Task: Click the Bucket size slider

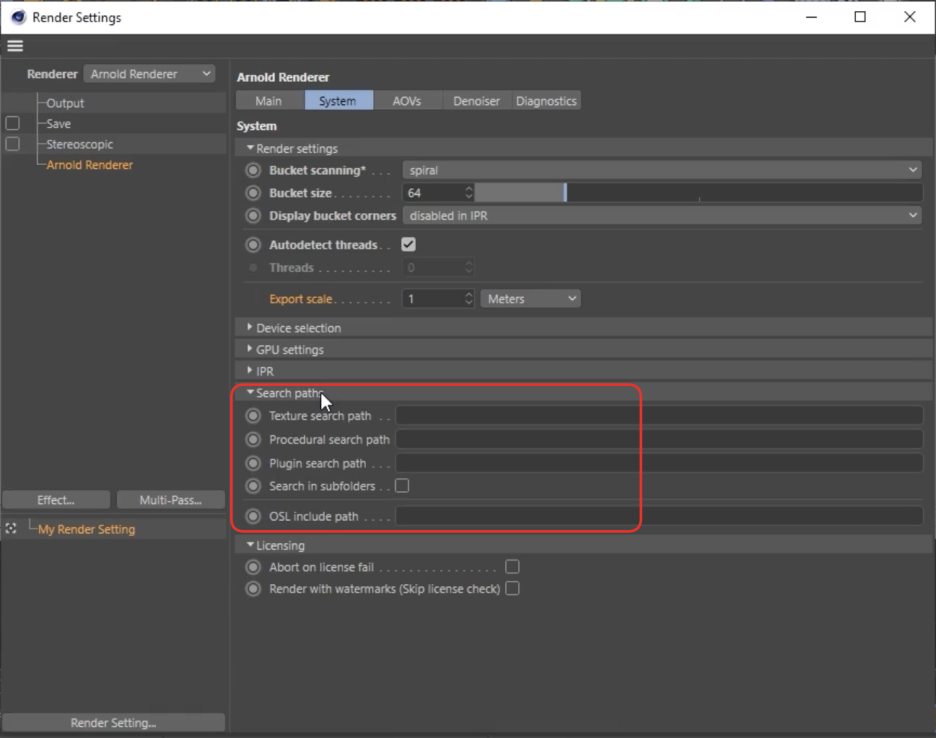Action: (x=699, y=193)
